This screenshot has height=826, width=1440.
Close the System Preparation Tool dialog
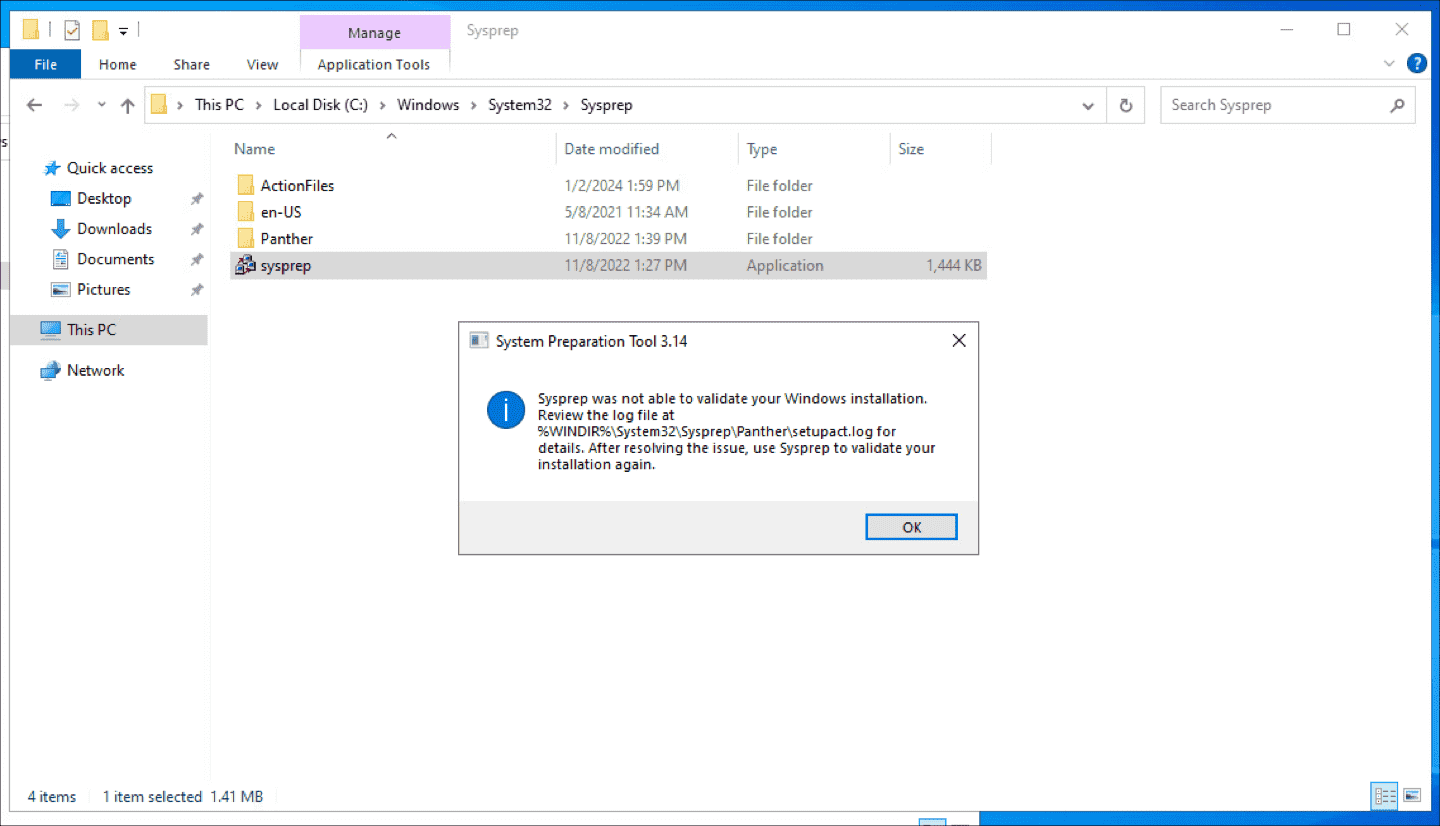click(958, 341)
